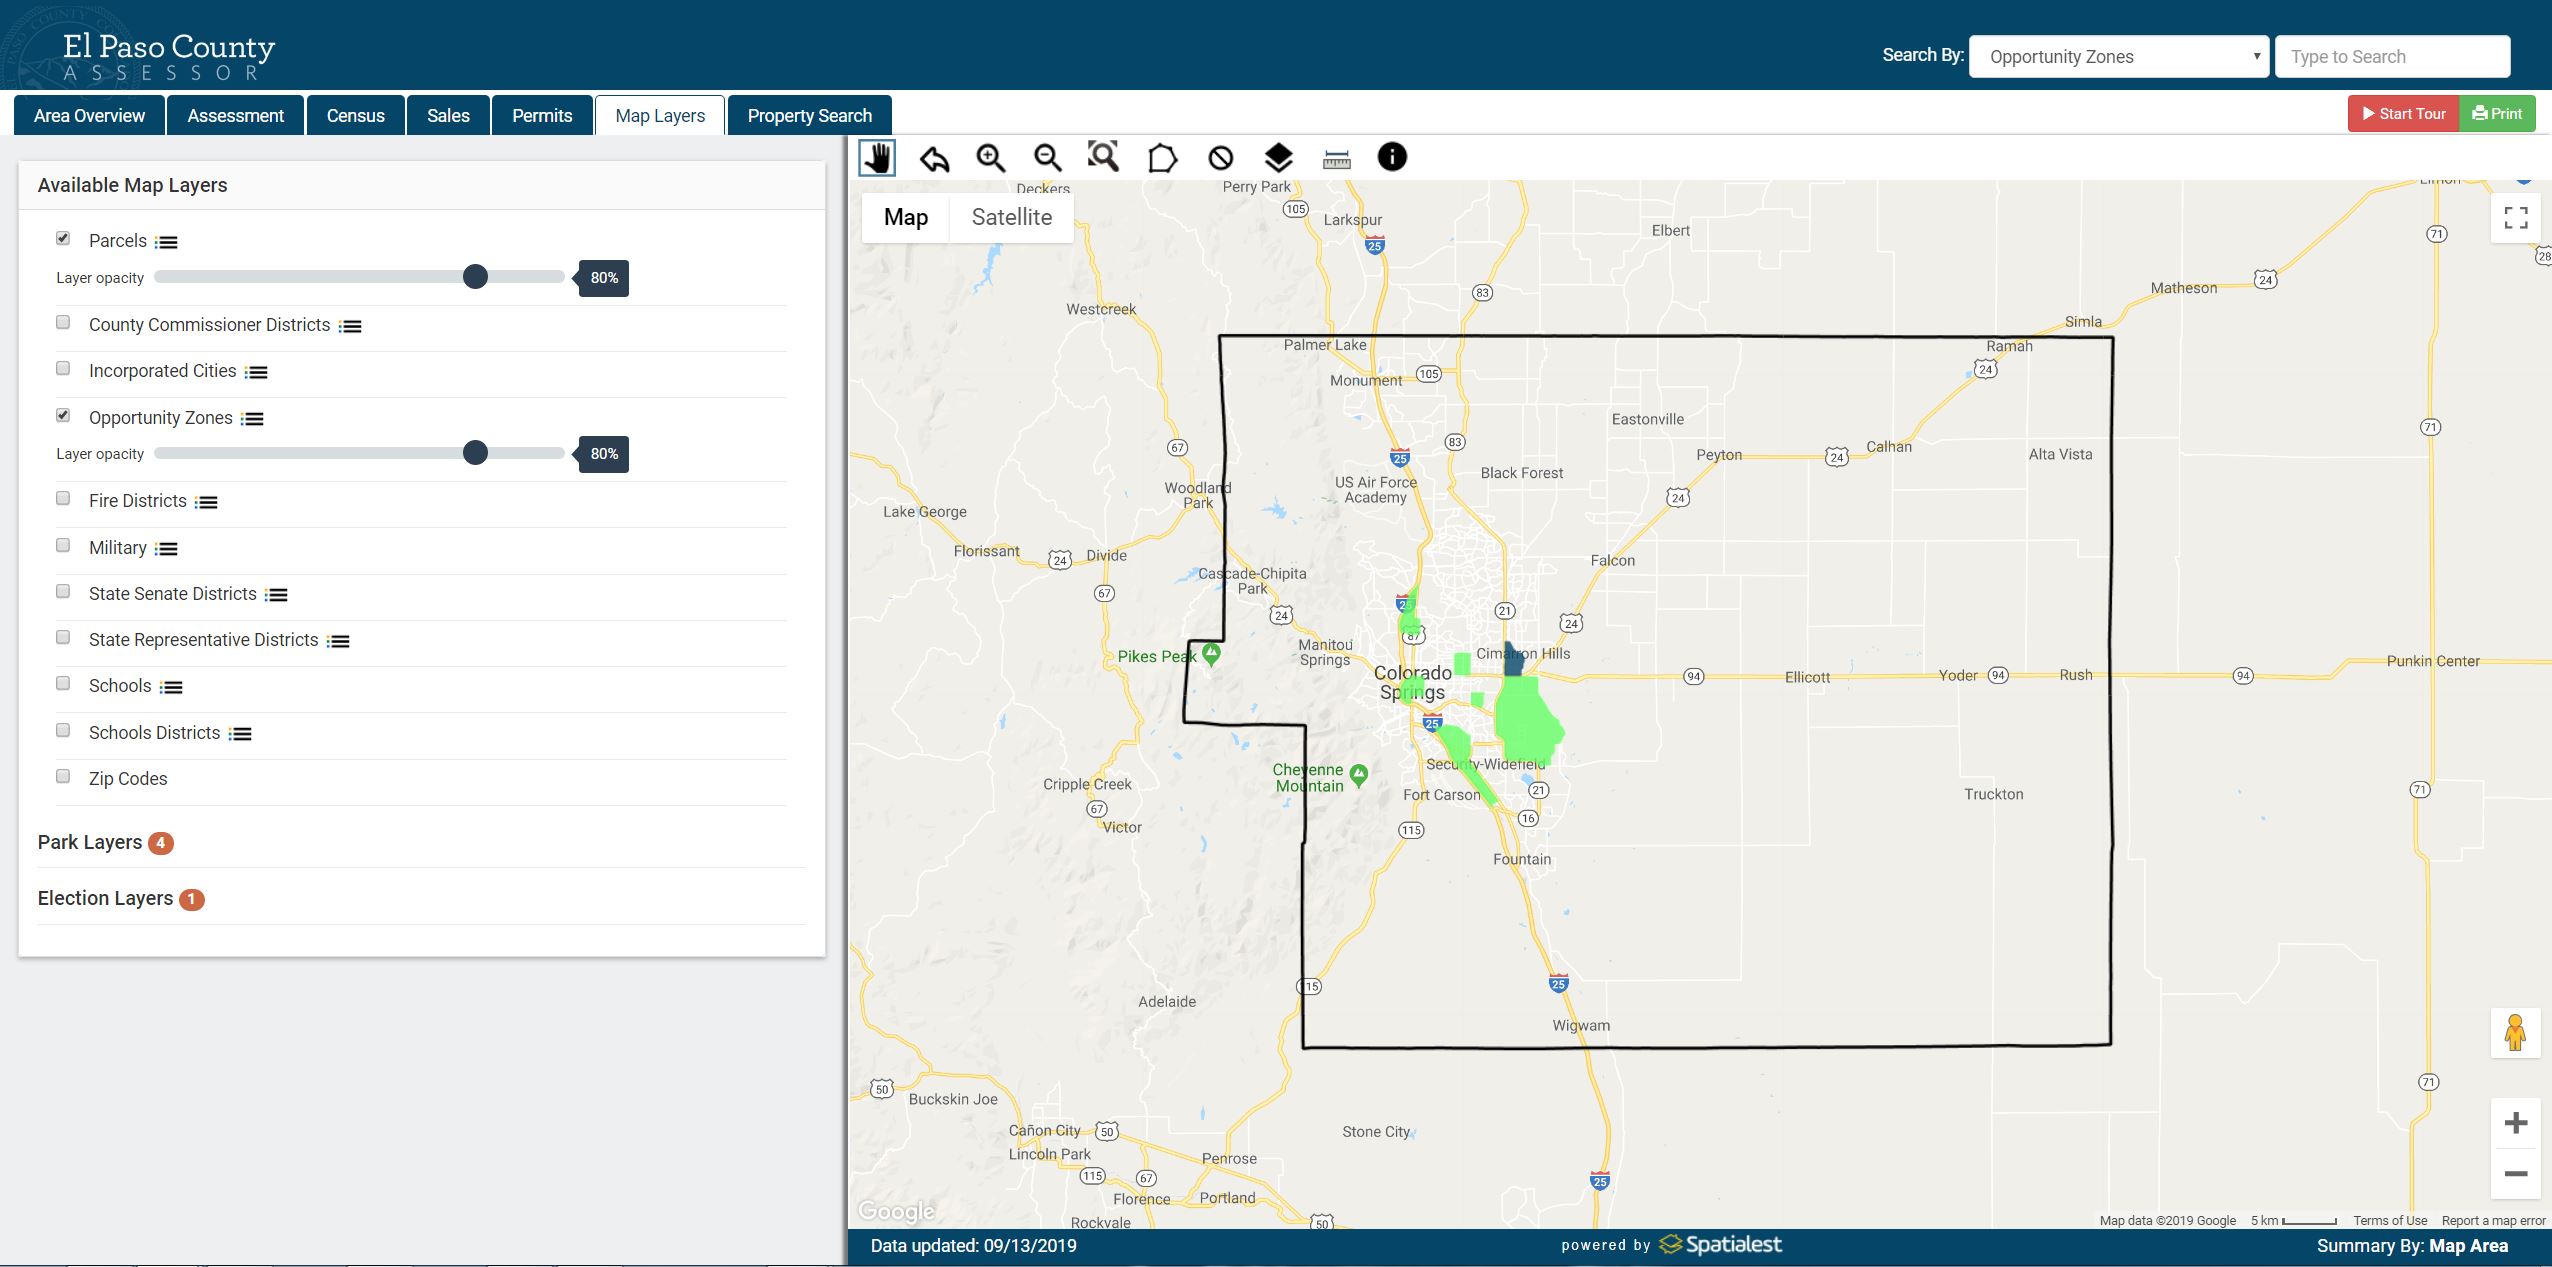Open the stacked layers tool

[x=1278, y=158]
